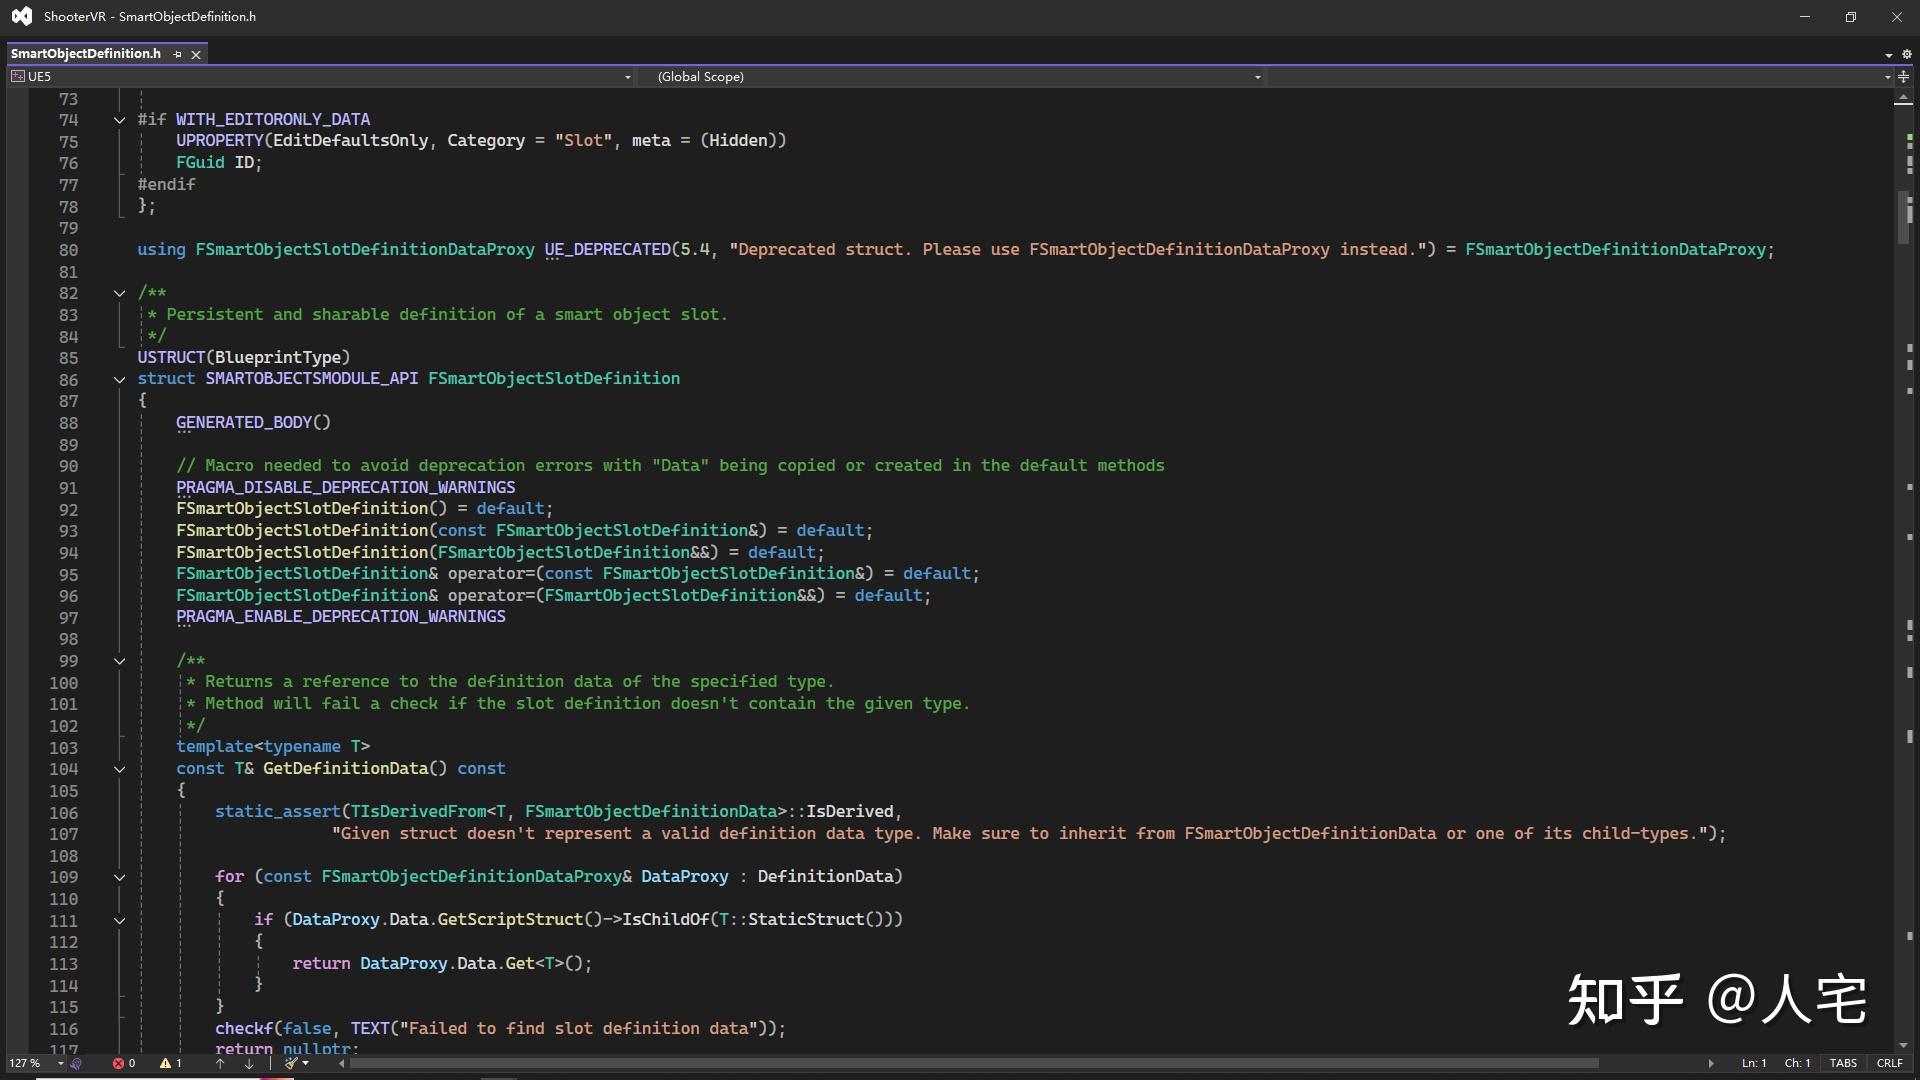Click the red errors indicator icon

(x=118, y=1063)
